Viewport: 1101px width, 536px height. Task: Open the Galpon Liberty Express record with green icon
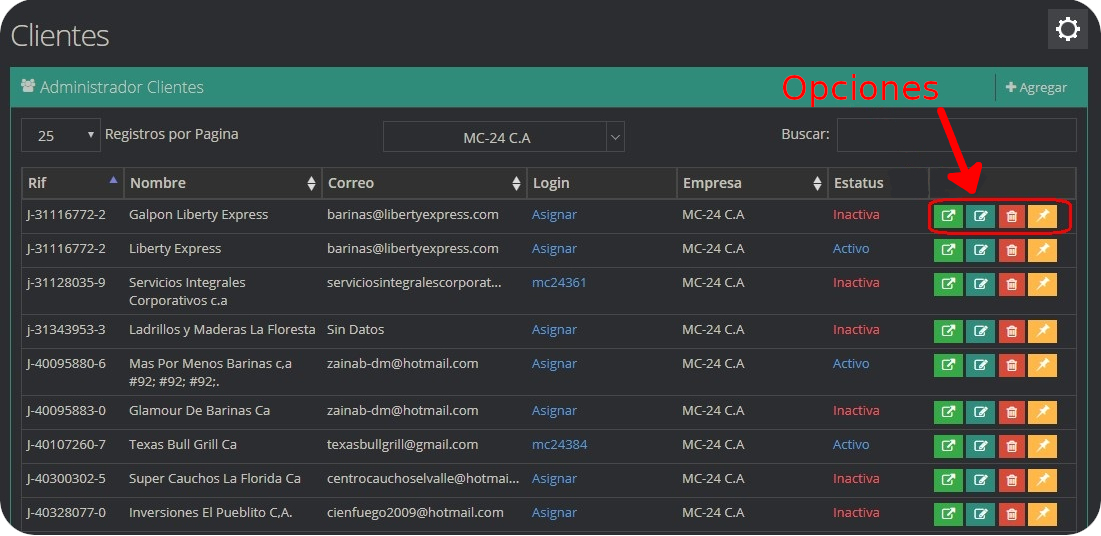[948, 216]
